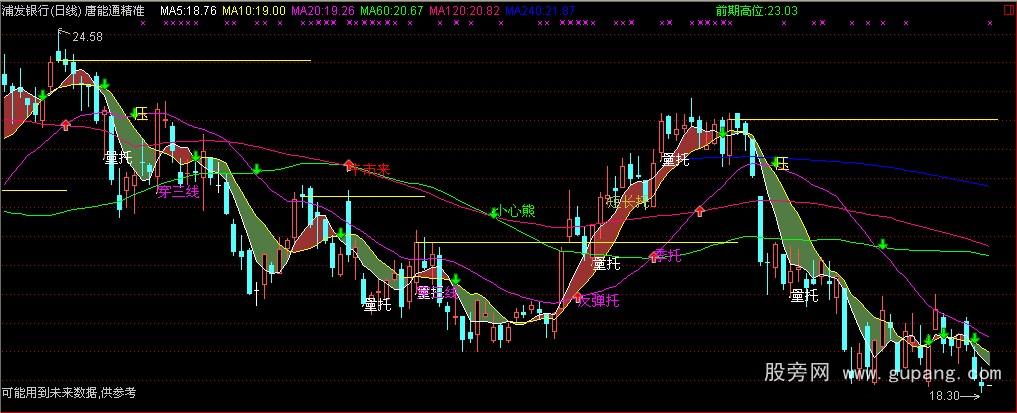Click the green down arrow beside 小心熊 label
The image size is (1017, 413).
coord(494,211)
